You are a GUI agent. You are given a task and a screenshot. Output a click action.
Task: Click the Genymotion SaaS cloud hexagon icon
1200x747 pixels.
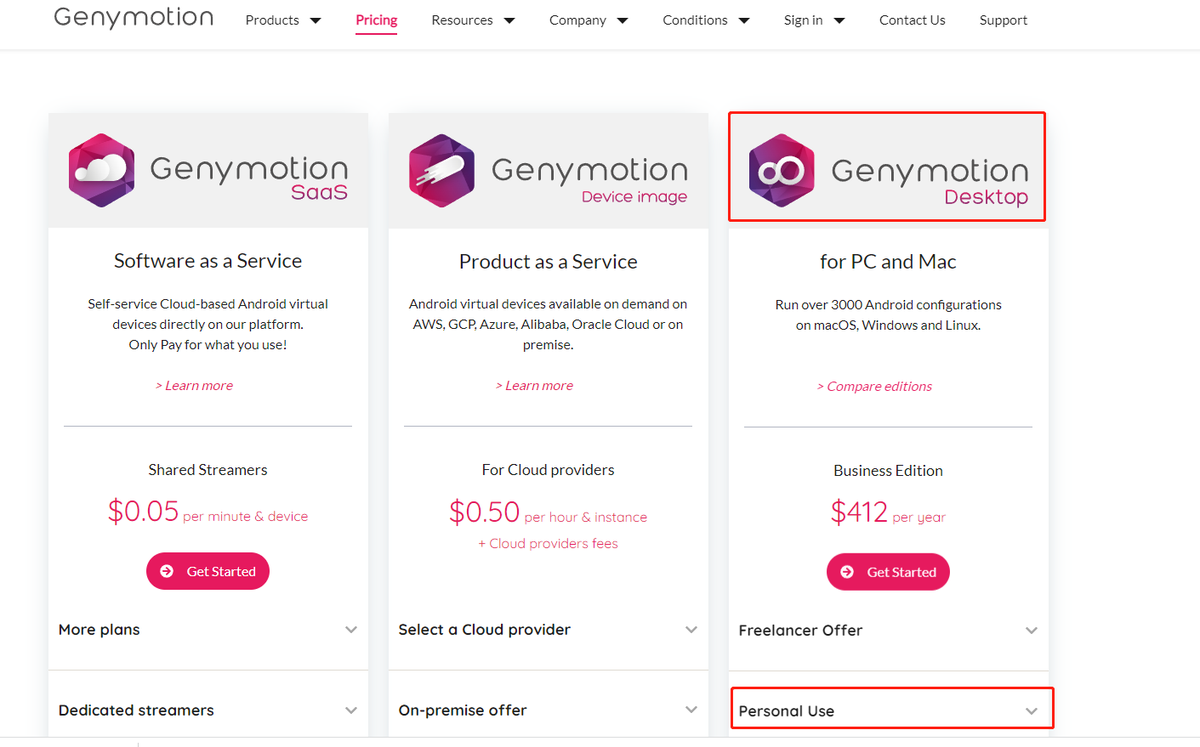coord(101,170)
